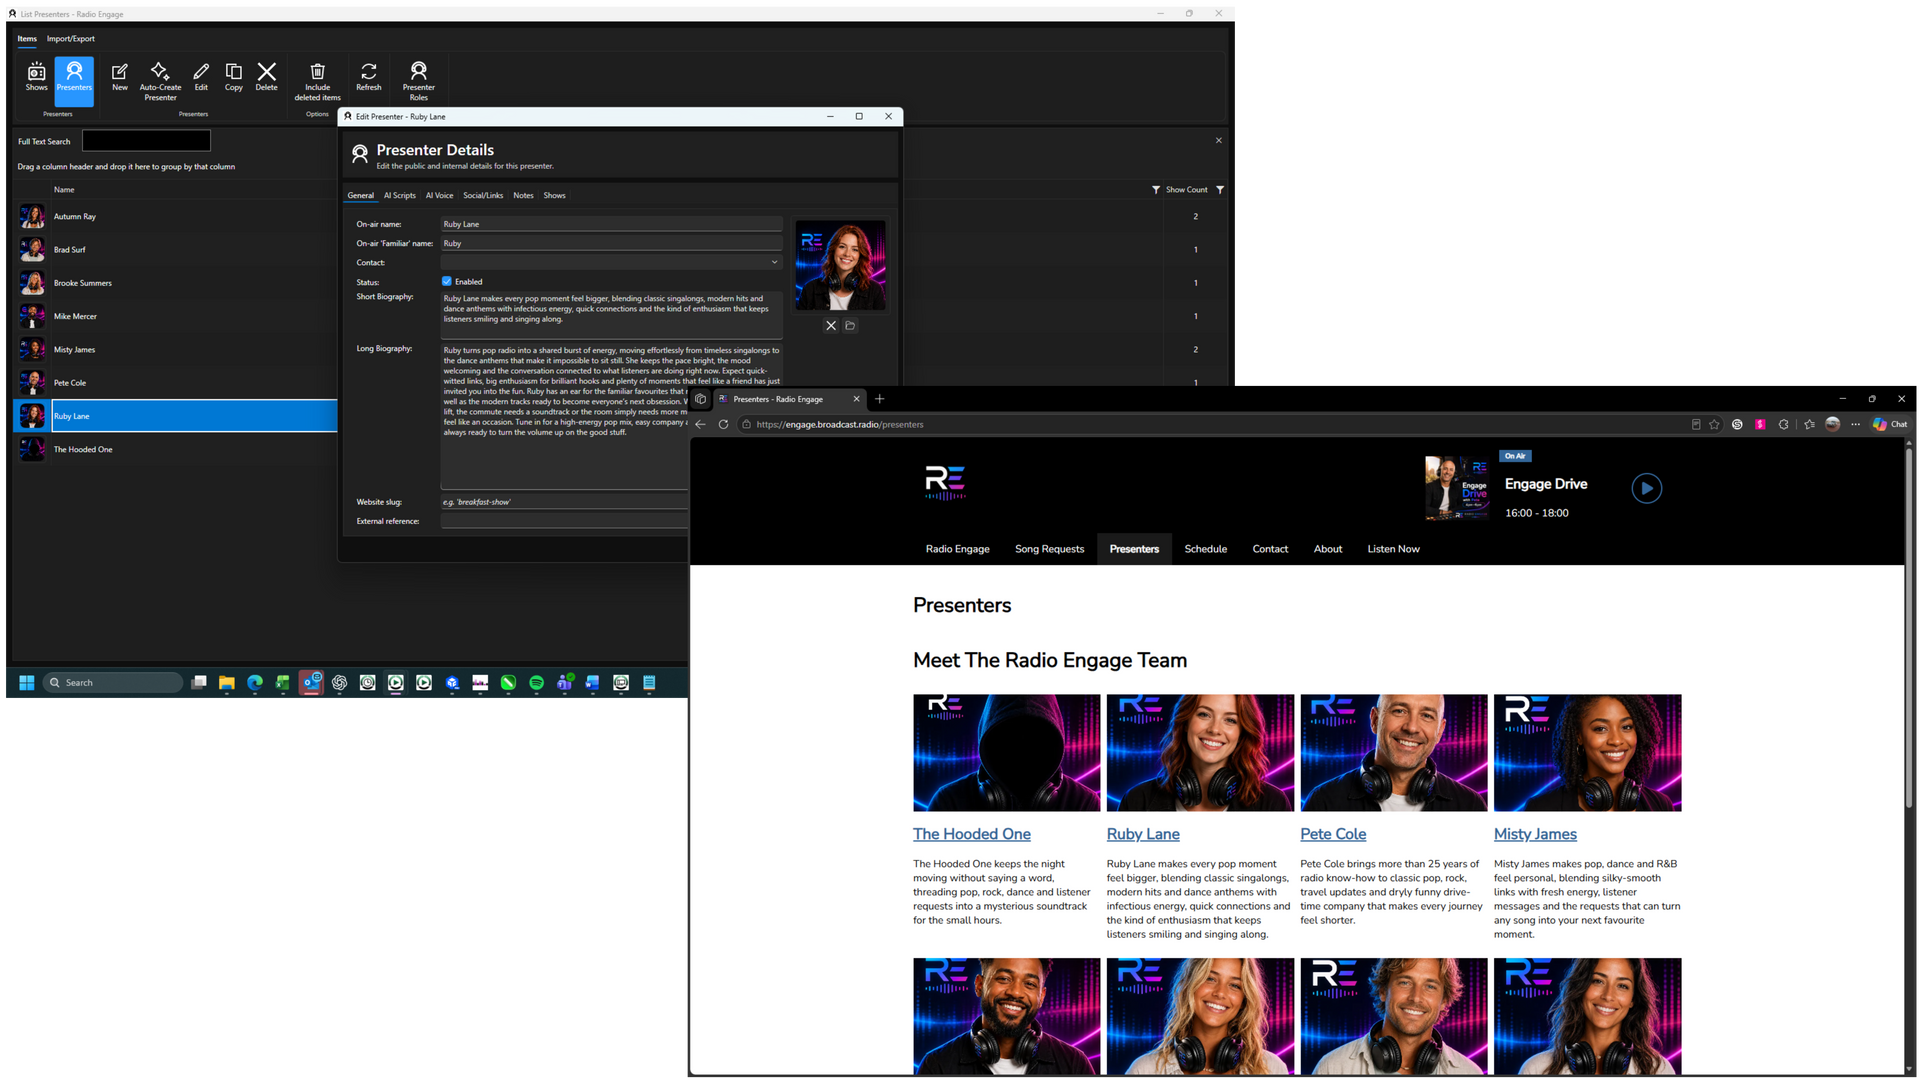Open Contact in the site navigation

(1271, 549)
